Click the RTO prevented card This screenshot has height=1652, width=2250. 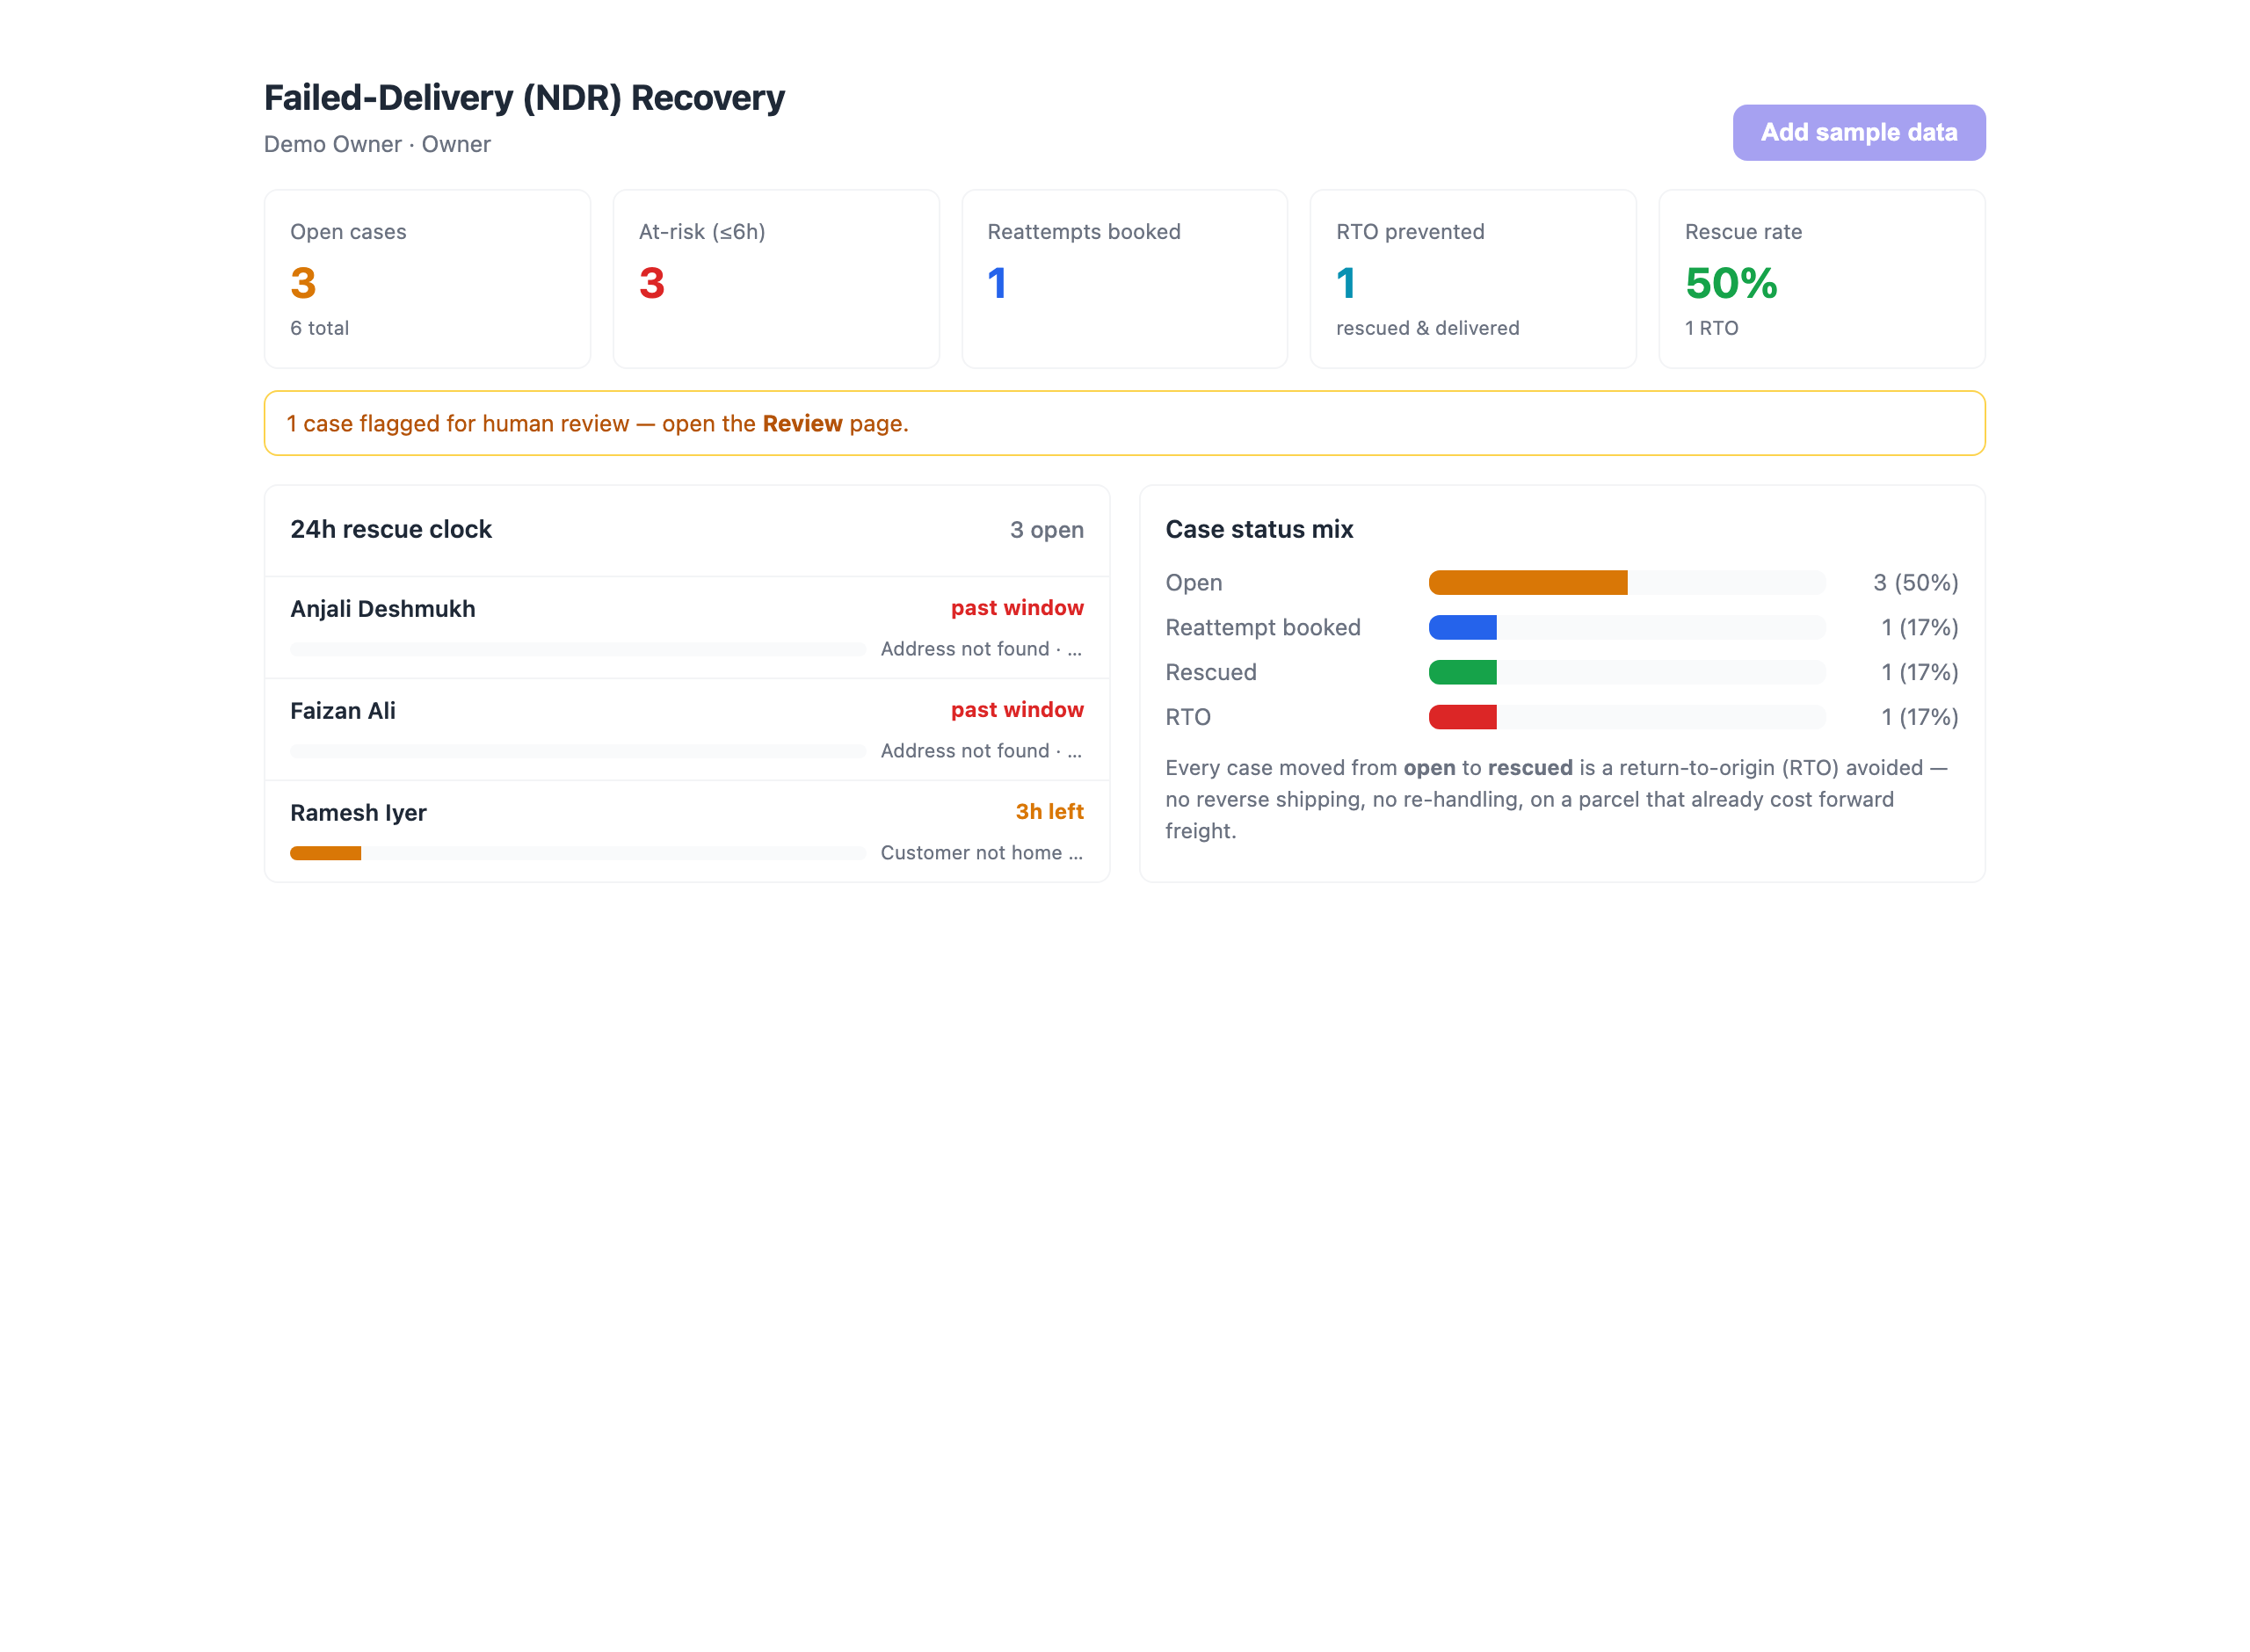[1472, 279]
